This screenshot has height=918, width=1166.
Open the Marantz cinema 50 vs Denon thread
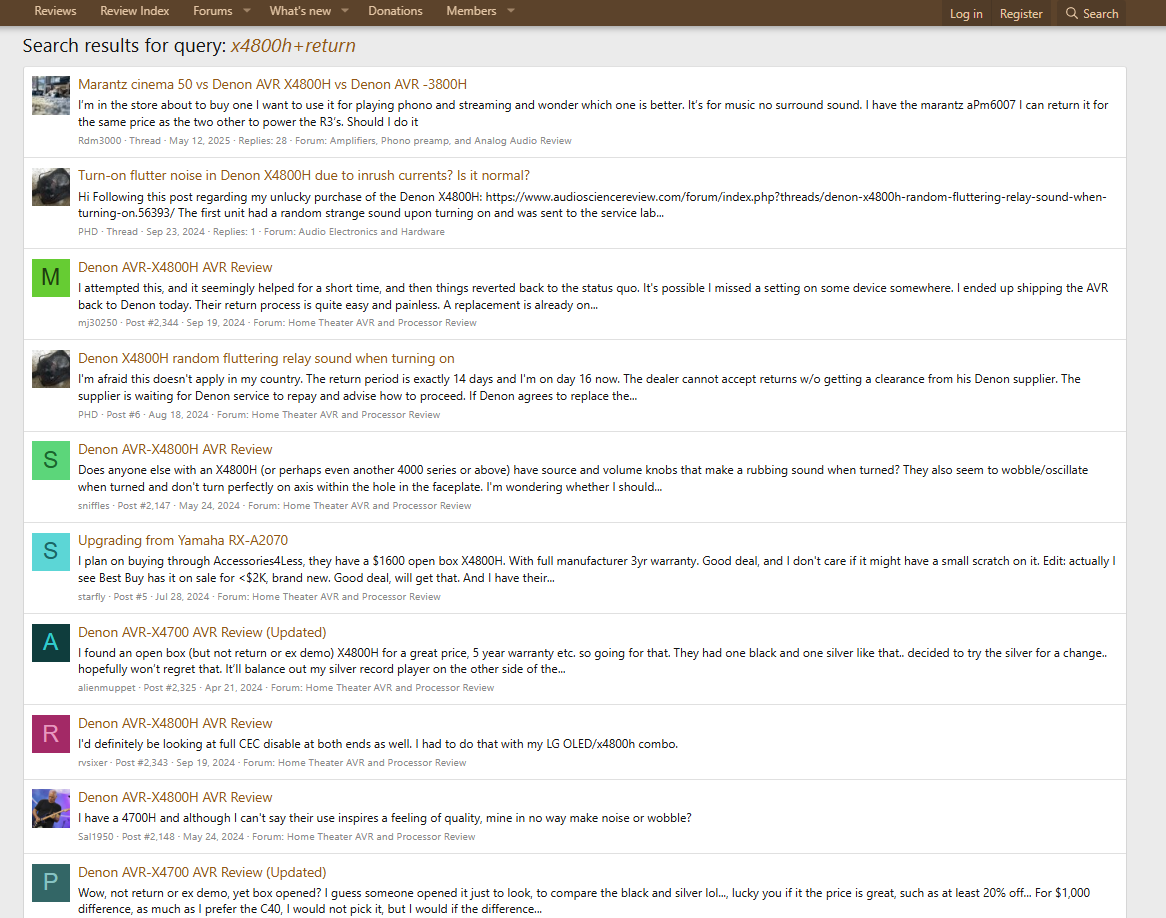272,84
